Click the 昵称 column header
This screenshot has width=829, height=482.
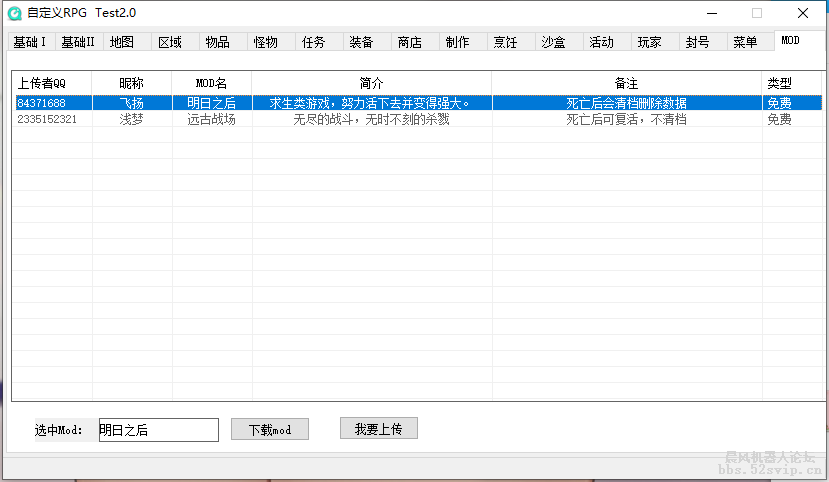click(132, 83)
